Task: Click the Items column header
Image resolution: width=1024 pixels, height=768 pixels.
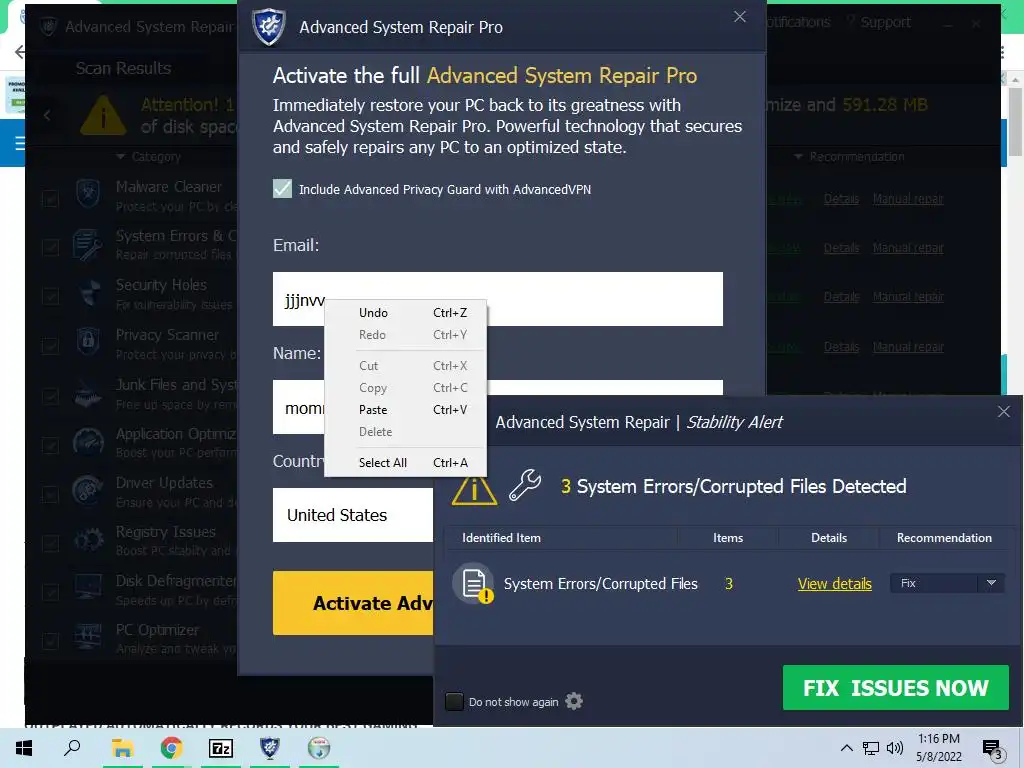Action: [728, 538]
